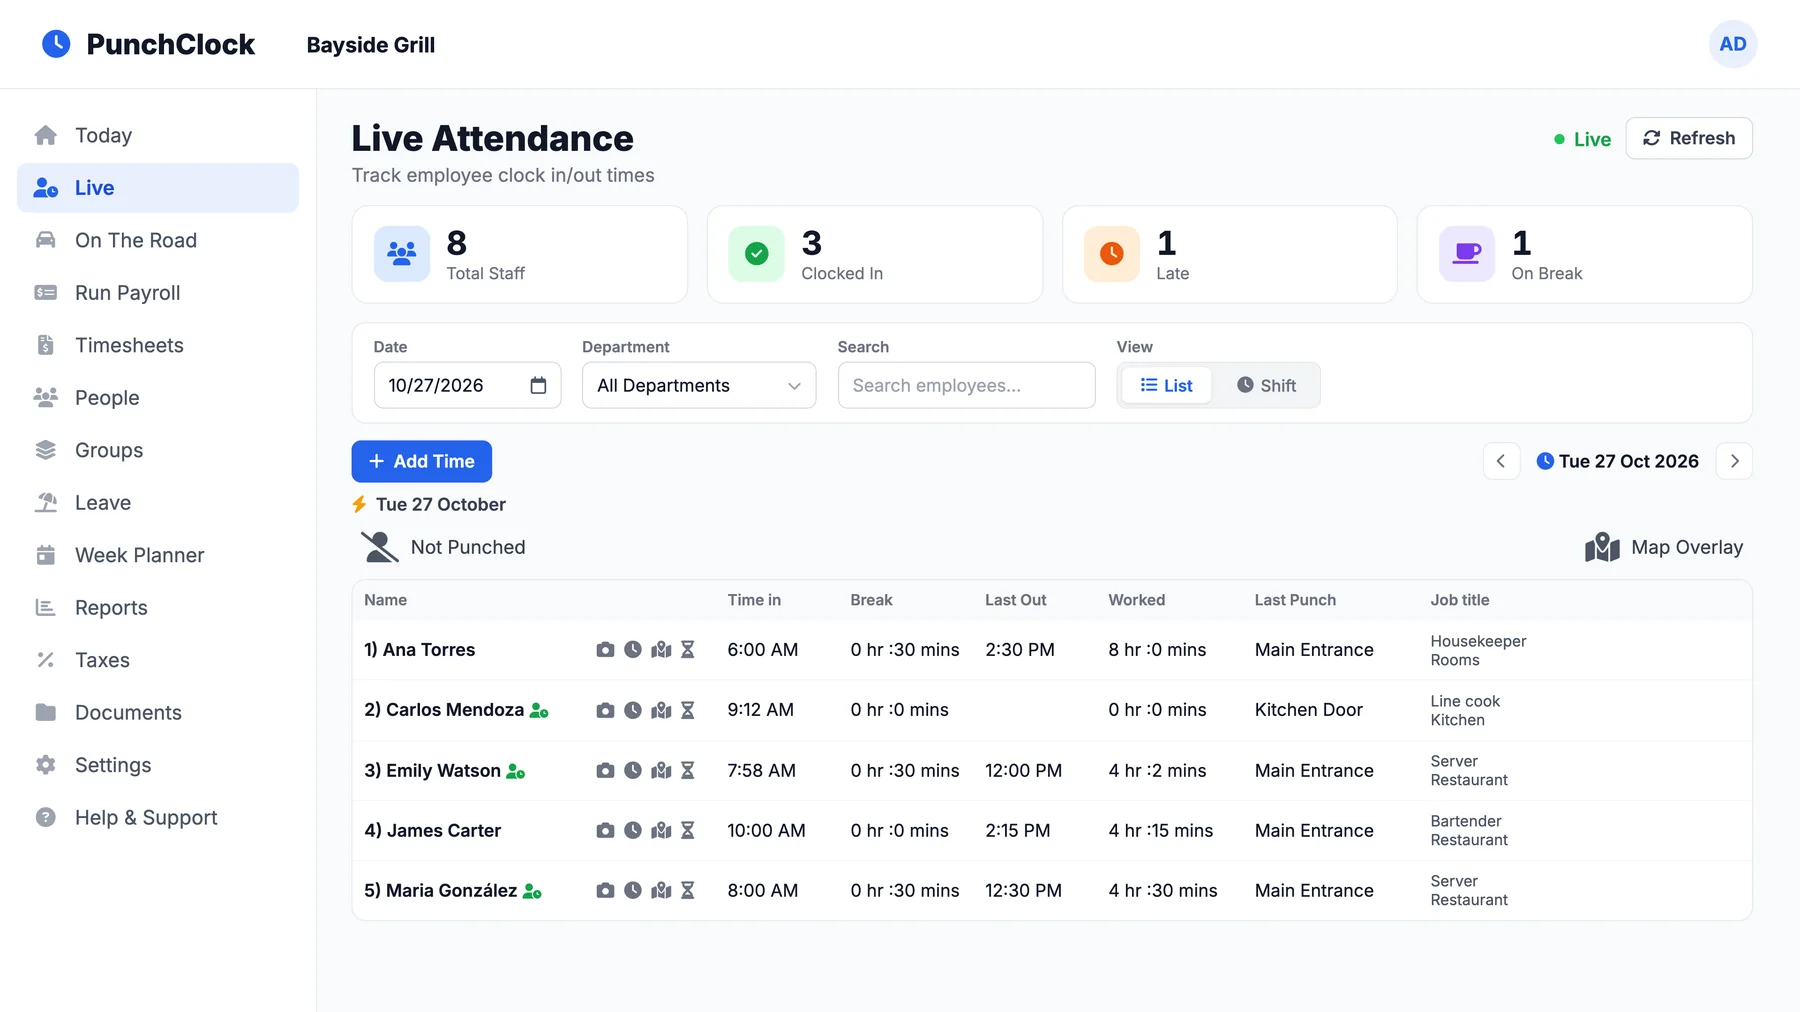
Task: Click the Tue 27 Oct 2026 date label
Action: click(x=1628, y=461)
